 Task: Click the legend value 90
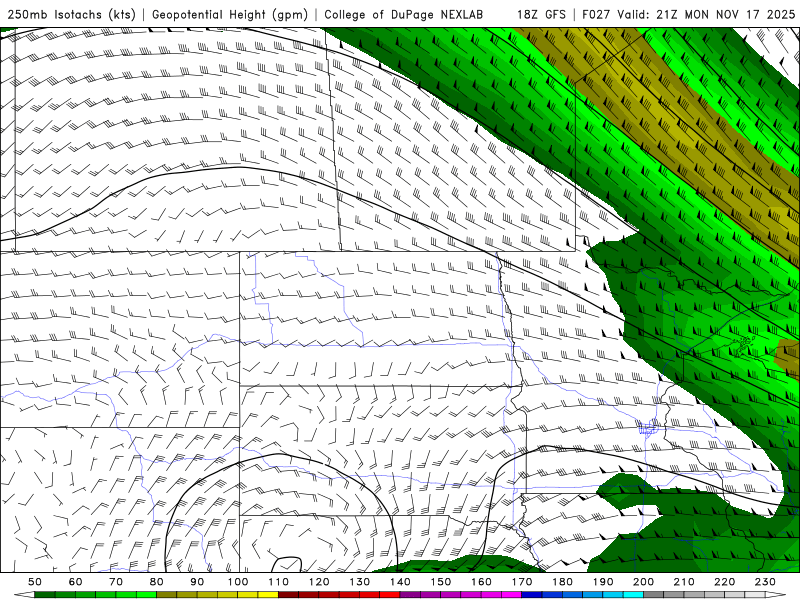tap(197, 582)
